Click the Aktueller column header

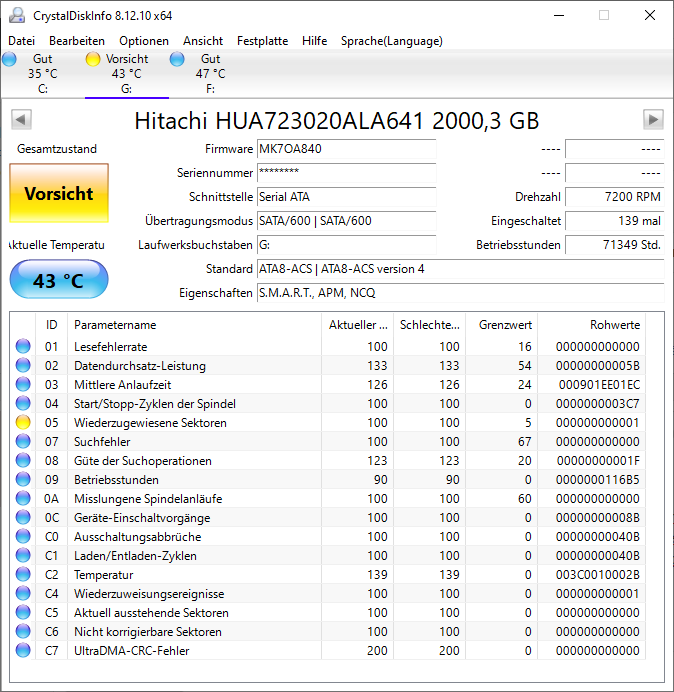(x=358, y=325)
